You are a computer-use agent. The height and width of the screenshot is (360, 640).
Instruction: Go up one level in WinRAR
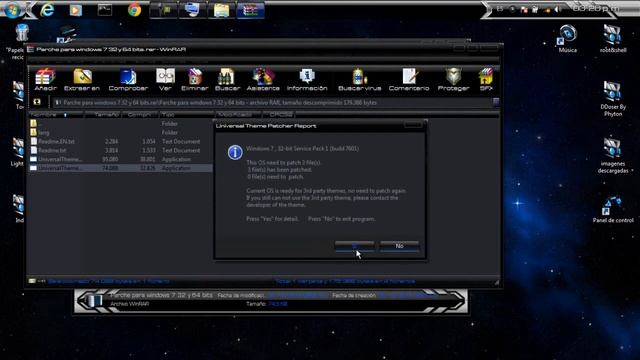(x=37, y=102)
